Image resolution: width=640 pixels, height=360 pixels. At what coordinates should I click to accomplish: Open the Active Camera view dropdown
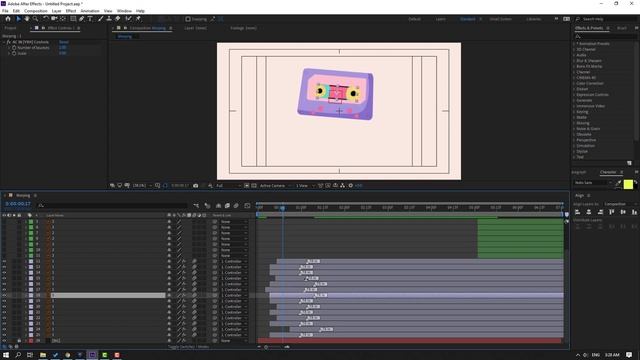[275, 186]
